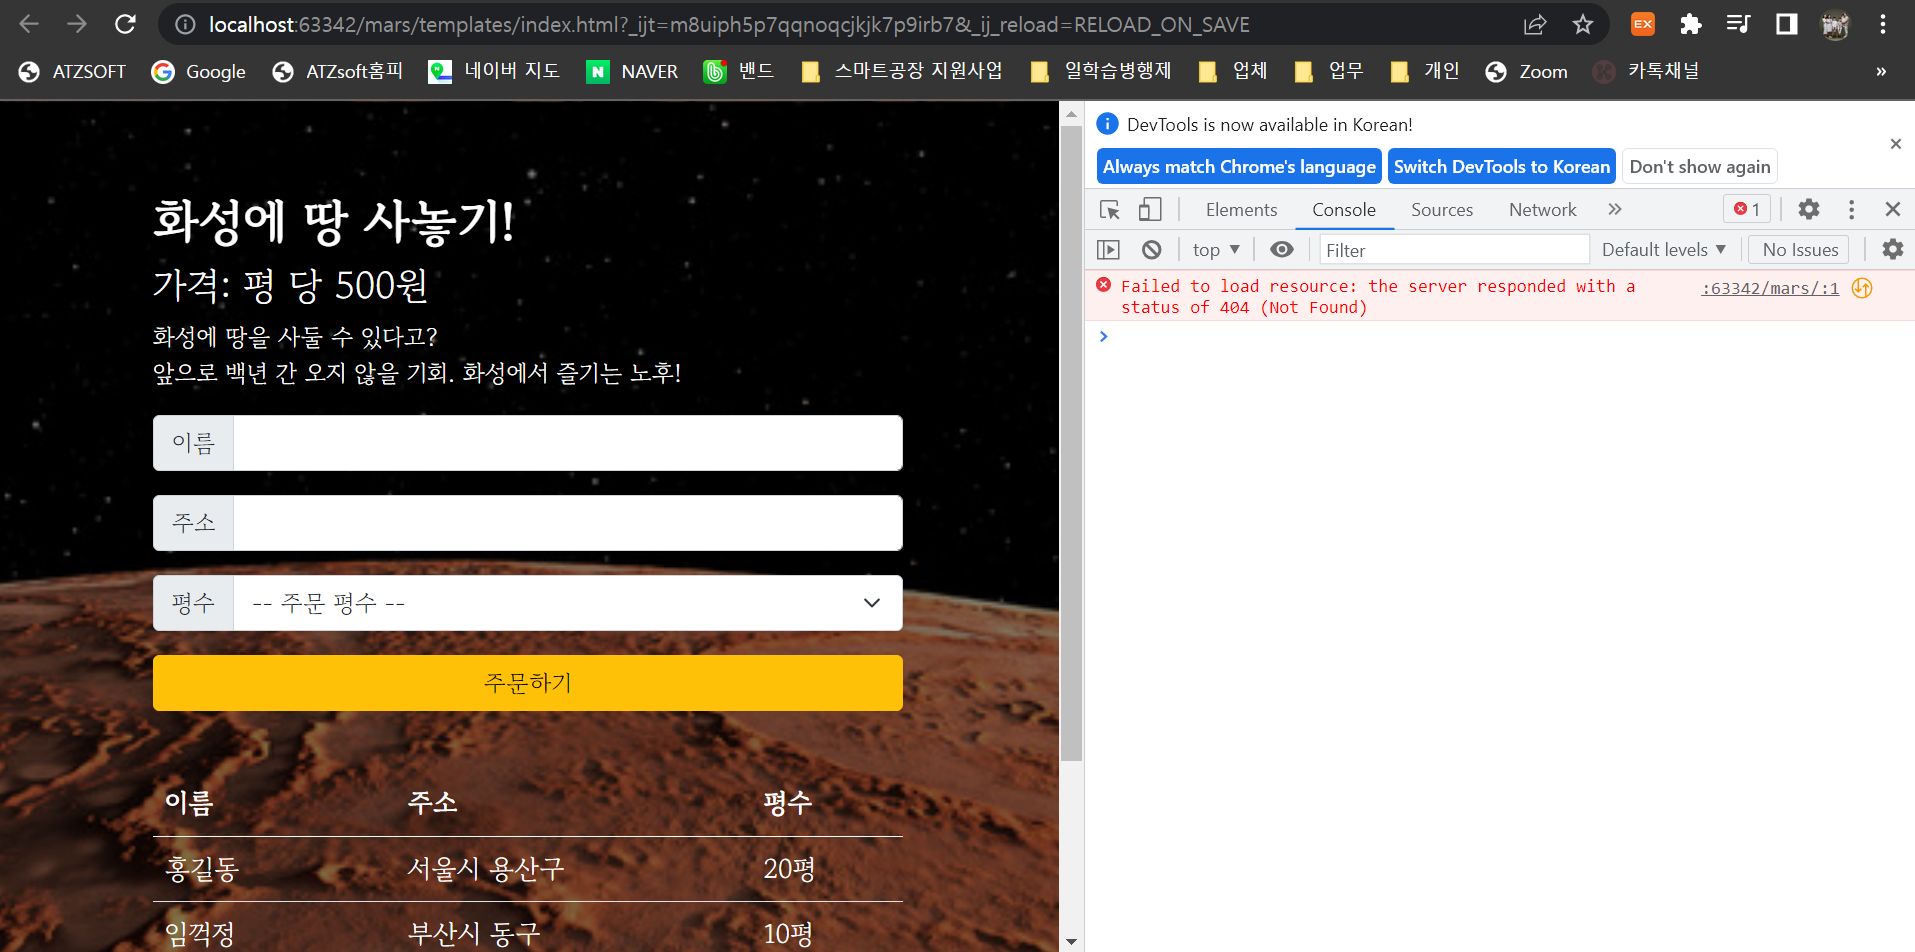1915x952 pixels.
Task: Open the Google bookmark
Action: (198, 71)
